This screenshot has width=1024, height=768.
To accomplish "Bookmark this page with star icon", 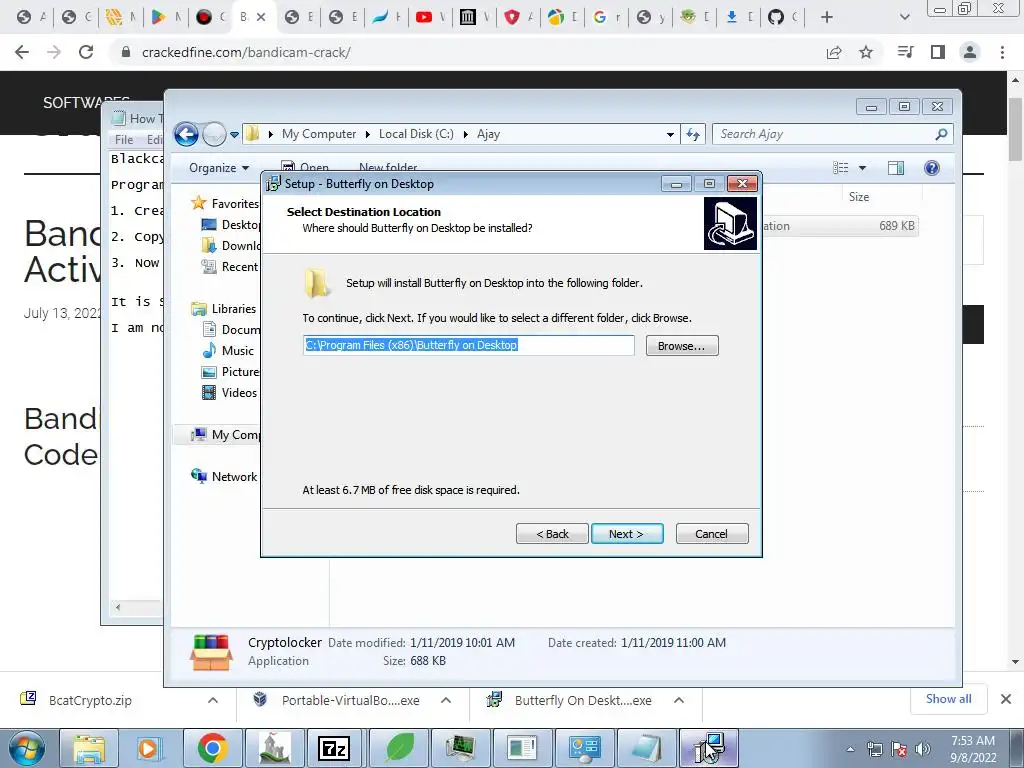I will (x=866, y=52).
